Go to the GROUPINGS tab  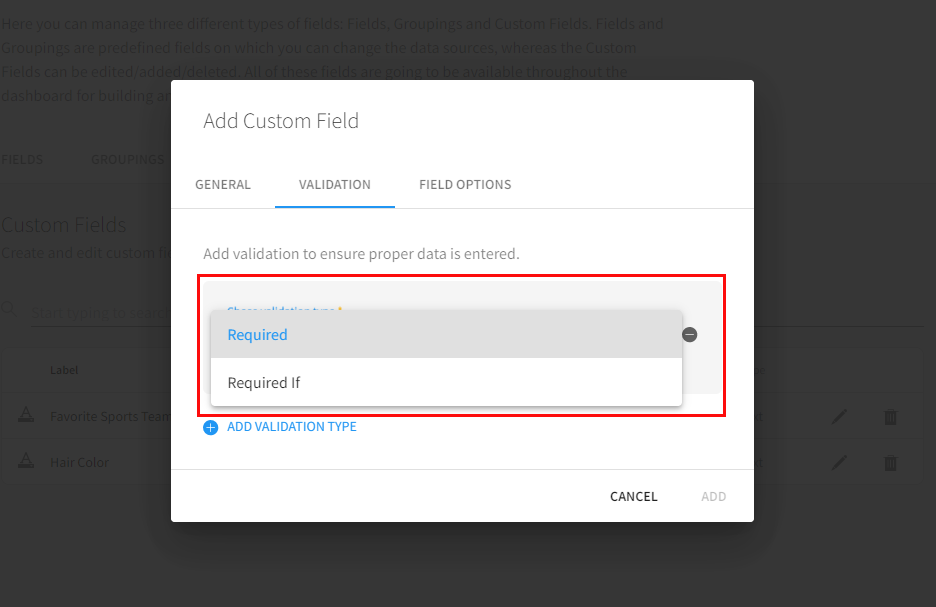[x=127, y=160]
